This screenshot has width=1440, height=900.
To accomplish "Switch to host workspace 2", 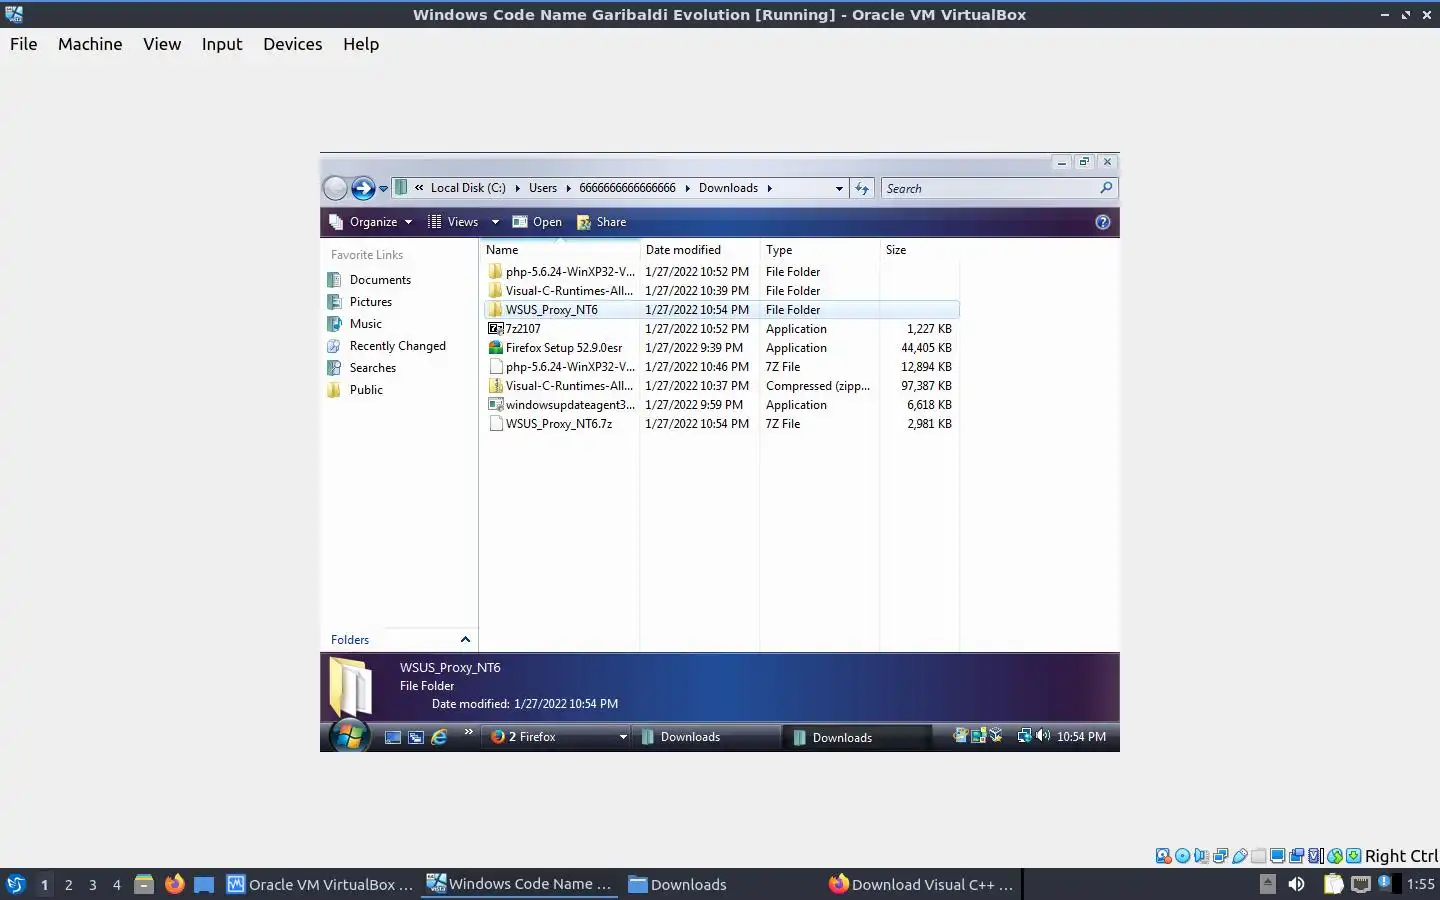I will click(x=68, y=884).
